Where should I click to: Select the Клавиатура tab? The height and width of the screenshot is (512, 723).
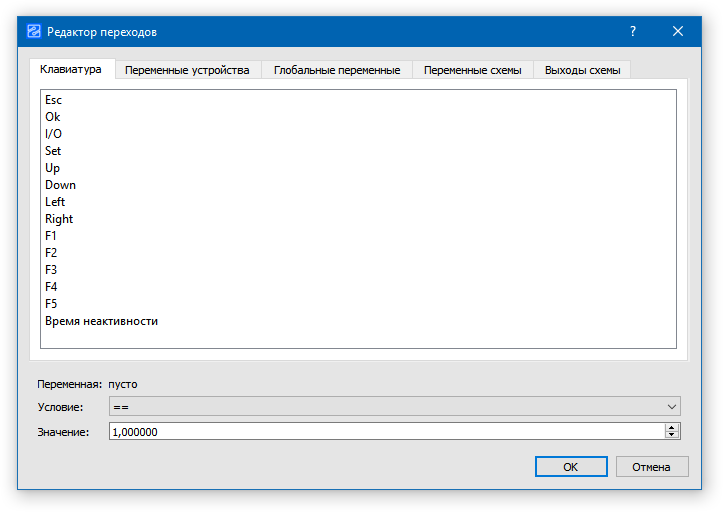point(71,69)
